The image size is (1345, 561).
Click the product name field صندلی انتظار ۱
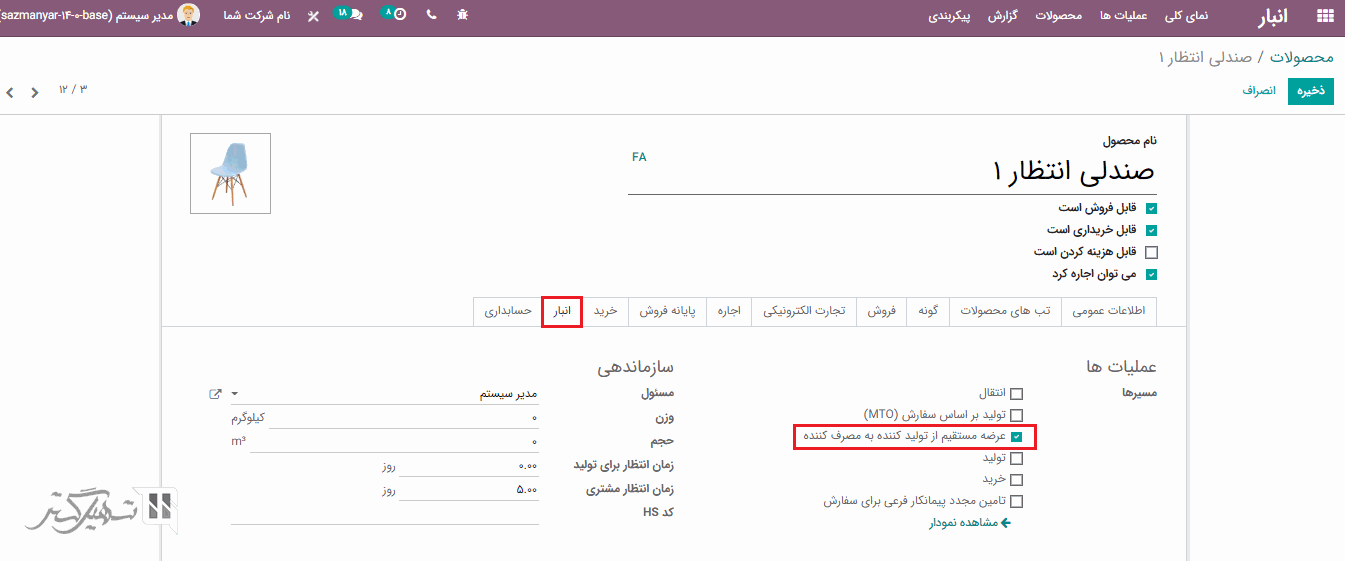[892, 172]
